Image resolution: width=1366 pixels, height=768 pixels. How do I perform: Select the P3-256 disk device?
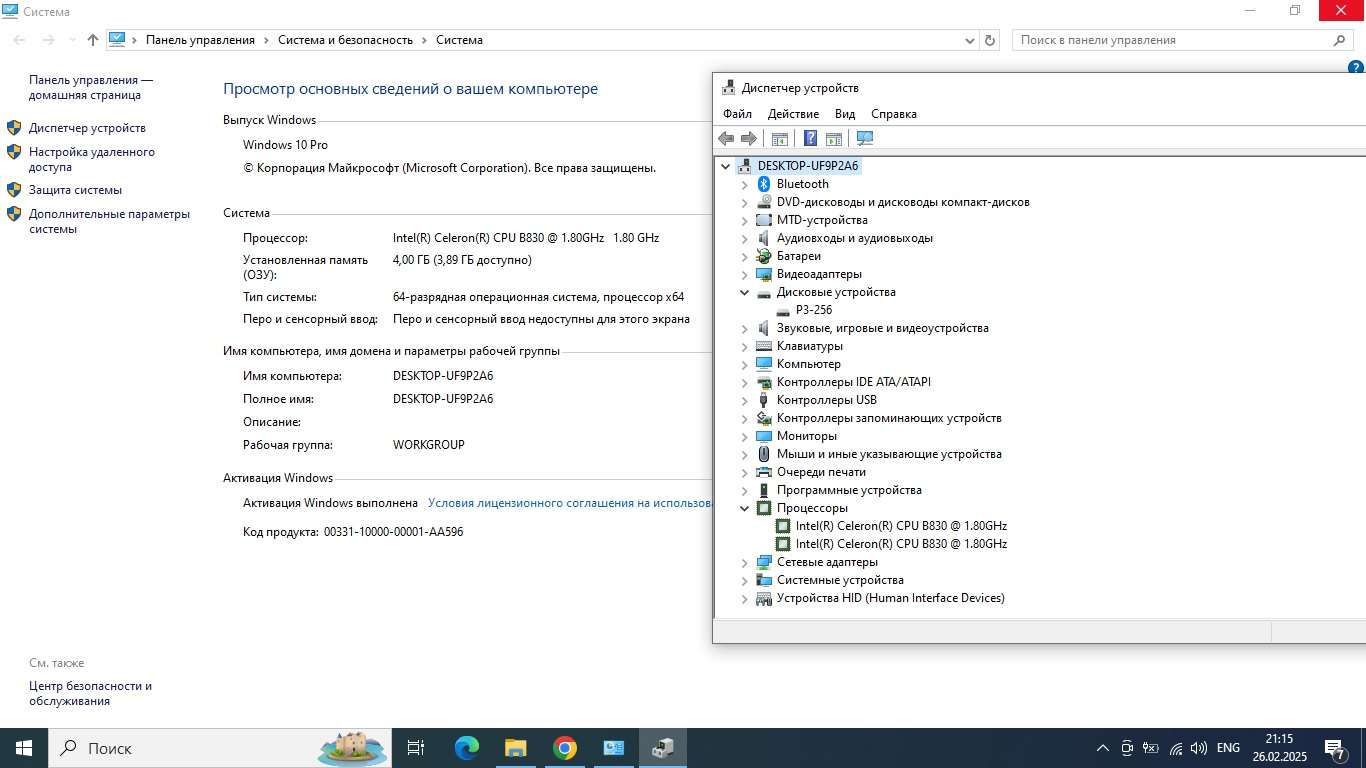point(814,310)
